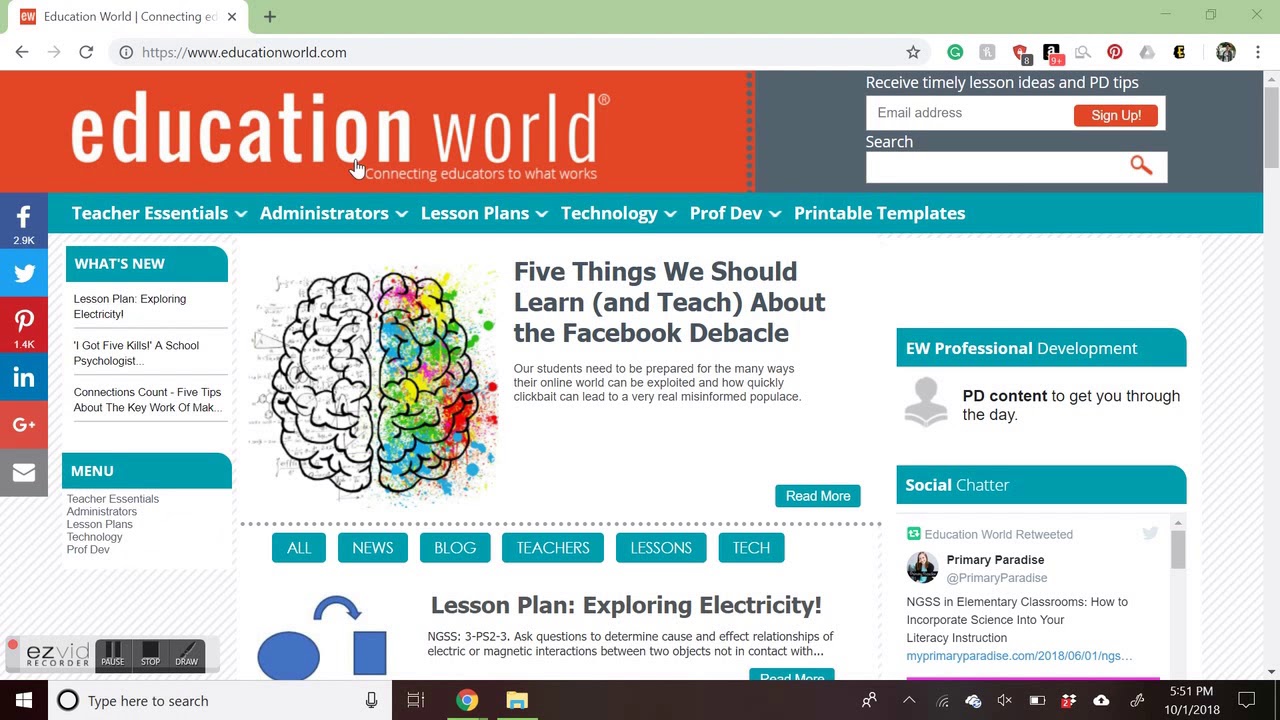Bookmark this page with star icon
The image size is (1280, 720).
pyautogui.click(x=913, y=52)
